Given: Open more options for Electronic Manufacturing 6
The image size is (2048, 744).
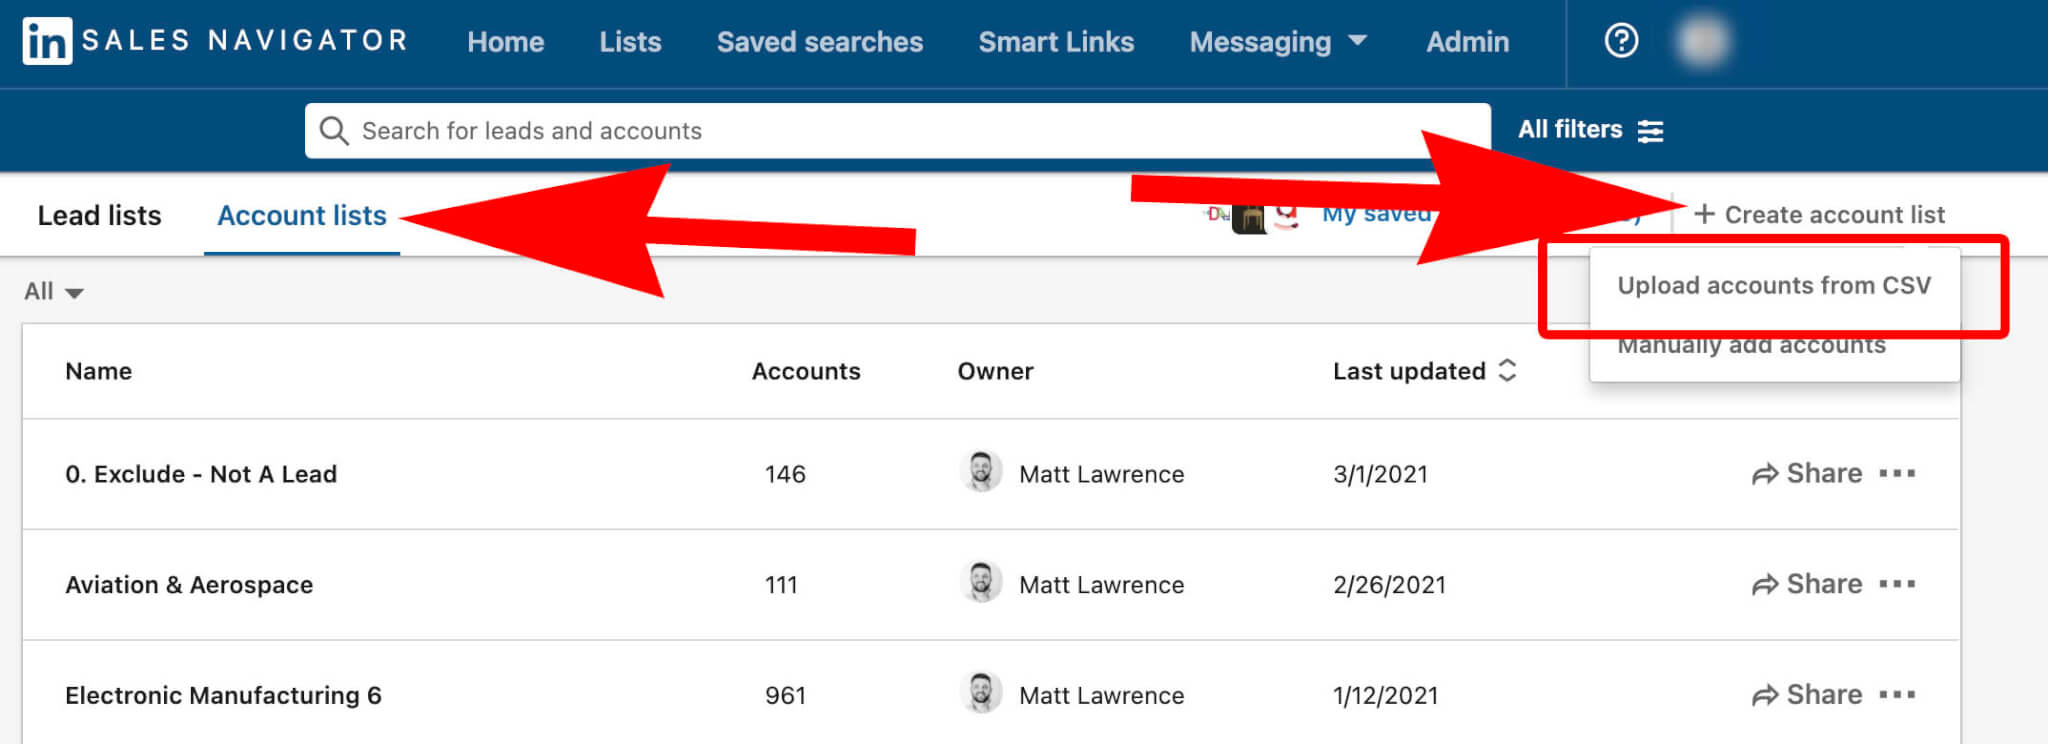Looking at the screenshot, I should click(1897, 695).
